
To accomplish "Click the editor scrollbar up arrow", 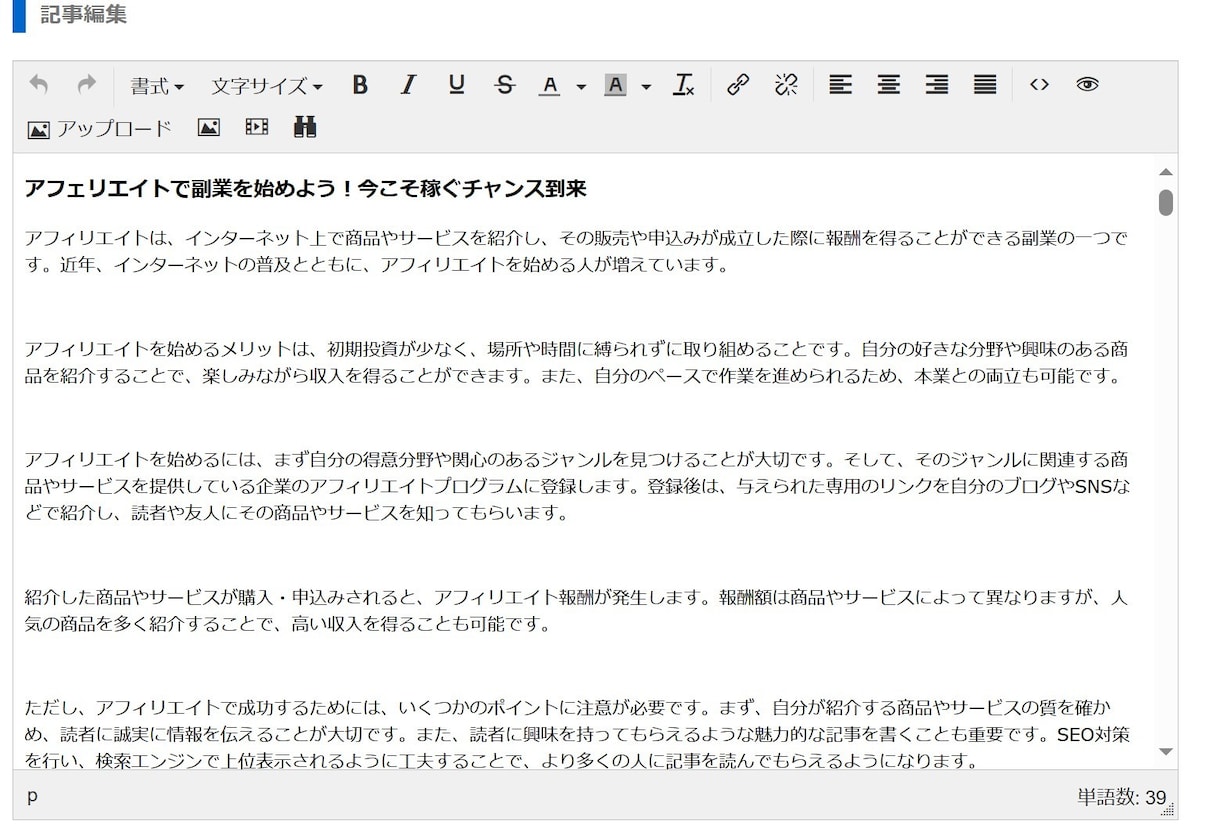I will [1165, 172].
